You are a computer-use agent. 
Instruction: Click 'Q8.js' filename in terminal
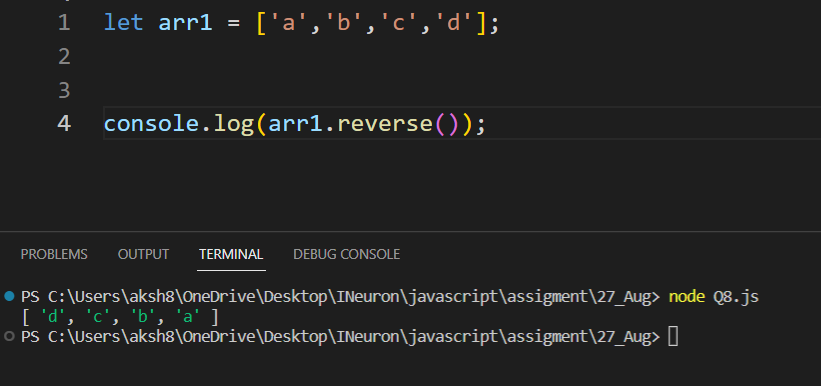tap(736, 297)
